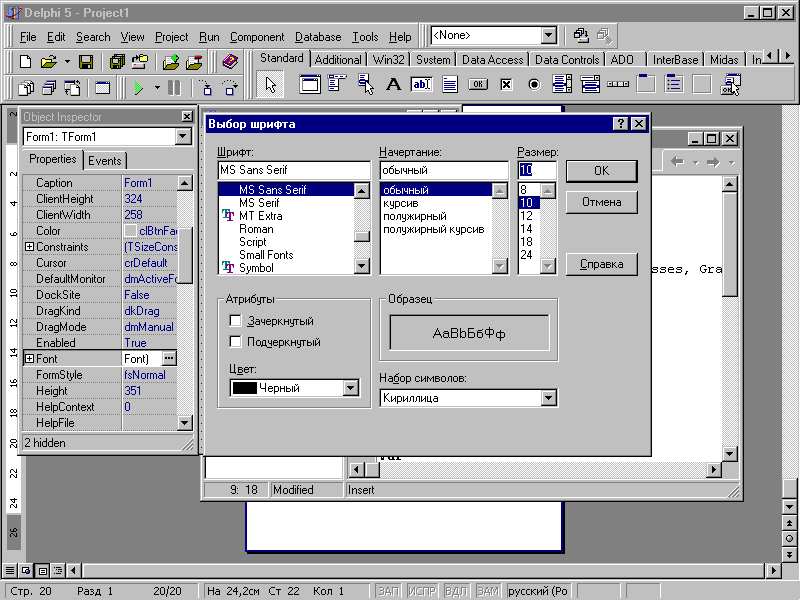The image size is (800, 600).
Task: Click the View Unit toolbar icon
Action: coord(26,88)
